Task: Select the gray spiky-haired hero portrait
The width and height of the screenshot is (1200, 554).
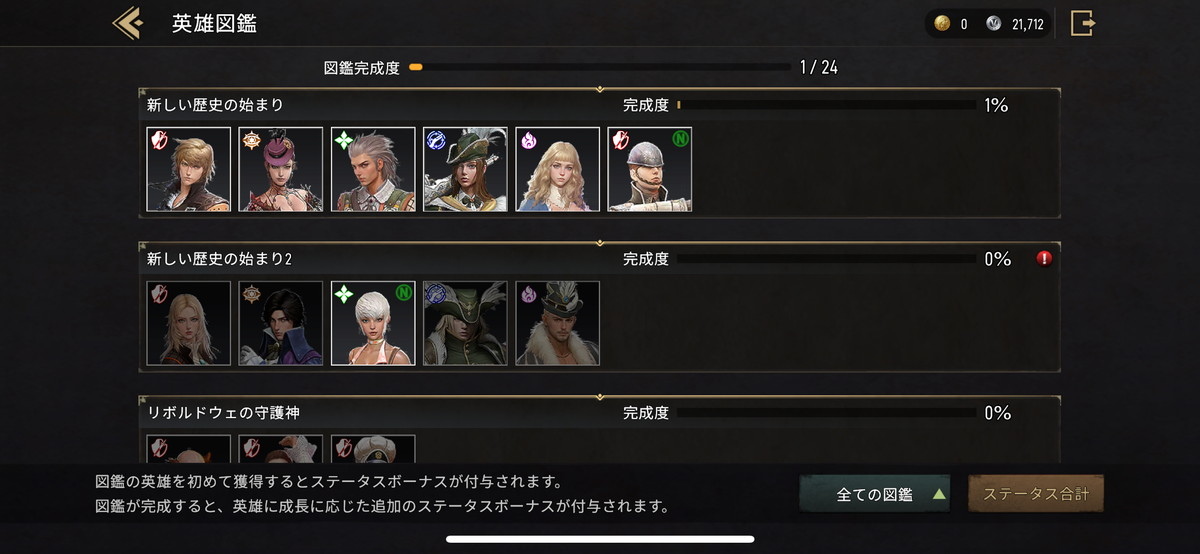Action: (373, 169)
